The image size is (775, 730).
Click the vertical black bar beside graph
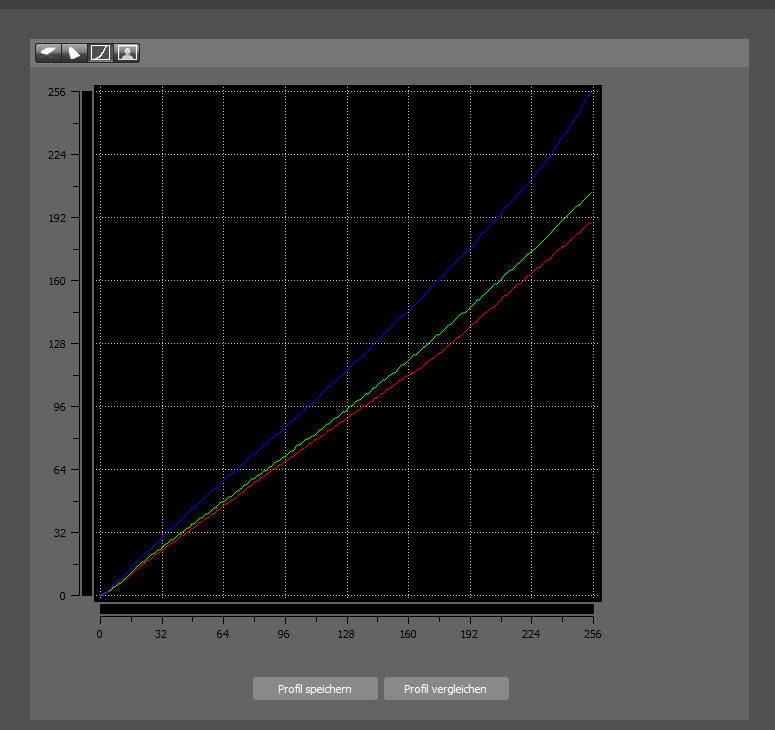[x=87, y=343]
